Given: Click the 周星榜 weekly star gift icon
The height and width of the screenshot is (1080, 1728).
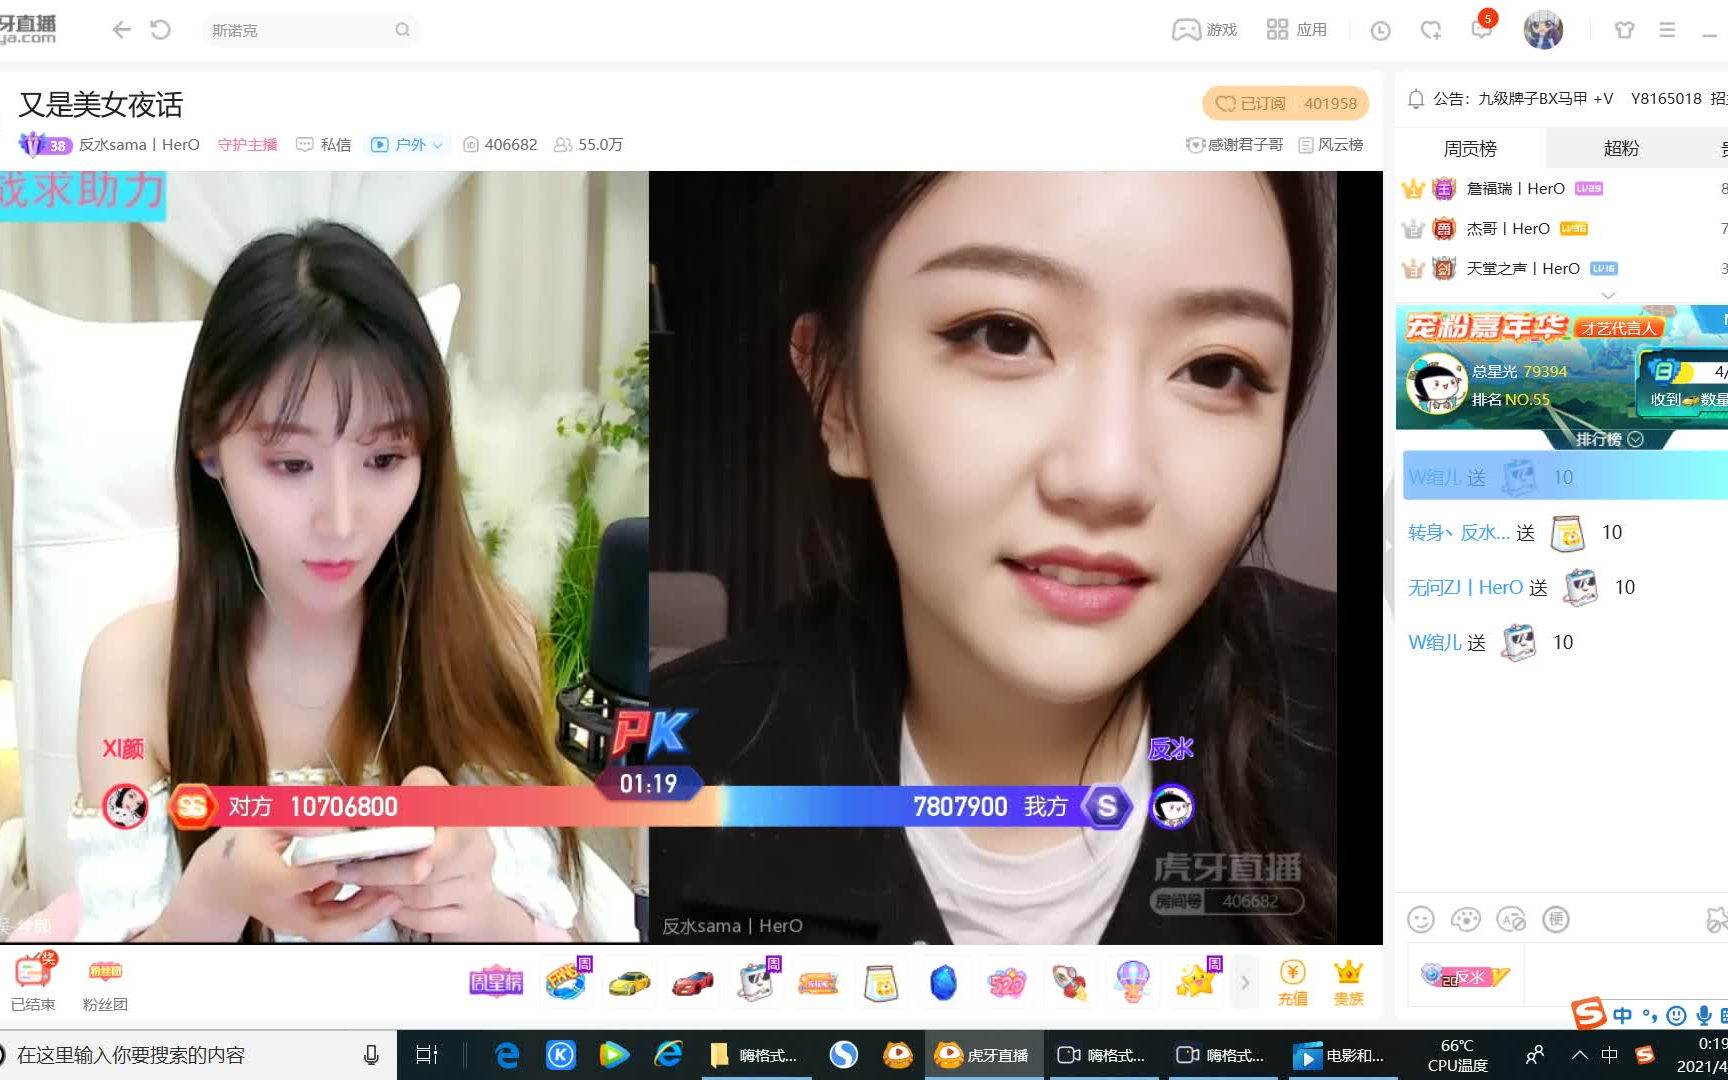Looking at the screenshot, I should click(495, 982).
